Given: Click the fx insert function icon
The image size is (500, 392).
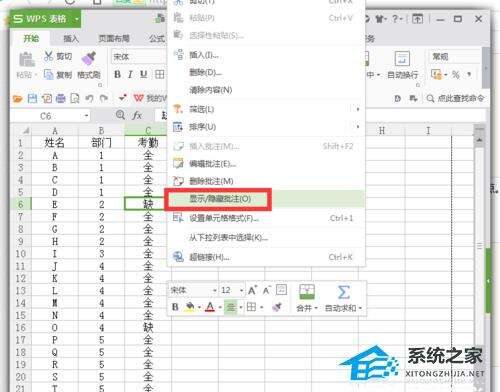Looking at the screenshot, I should coord(137,115).
